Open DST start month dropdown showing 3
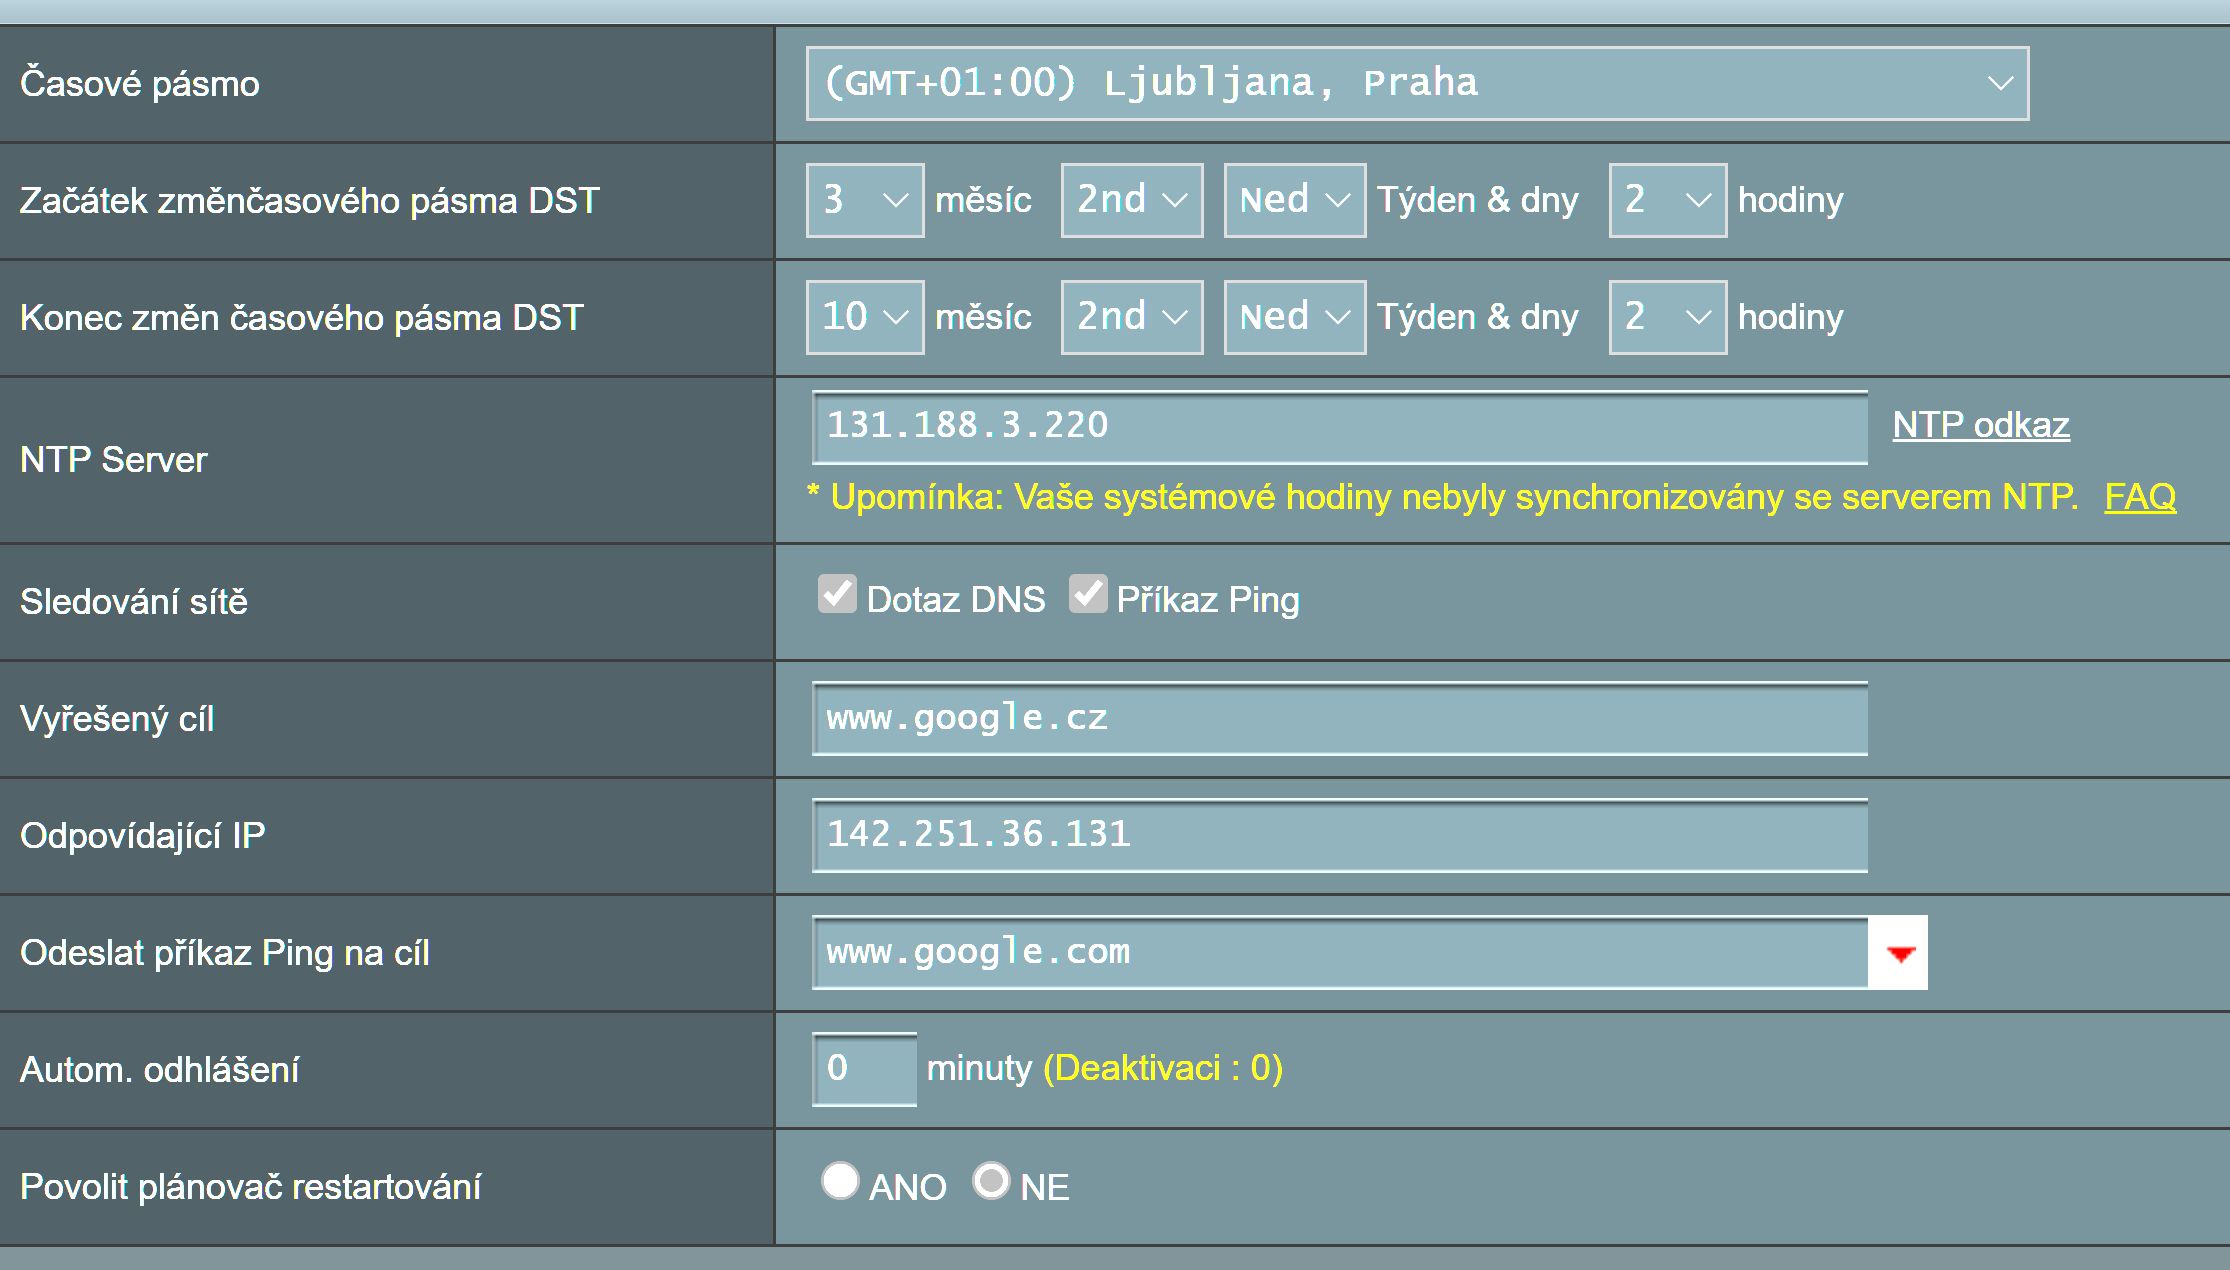The width and height of the screenshot is (2230, 1270). 865,200
